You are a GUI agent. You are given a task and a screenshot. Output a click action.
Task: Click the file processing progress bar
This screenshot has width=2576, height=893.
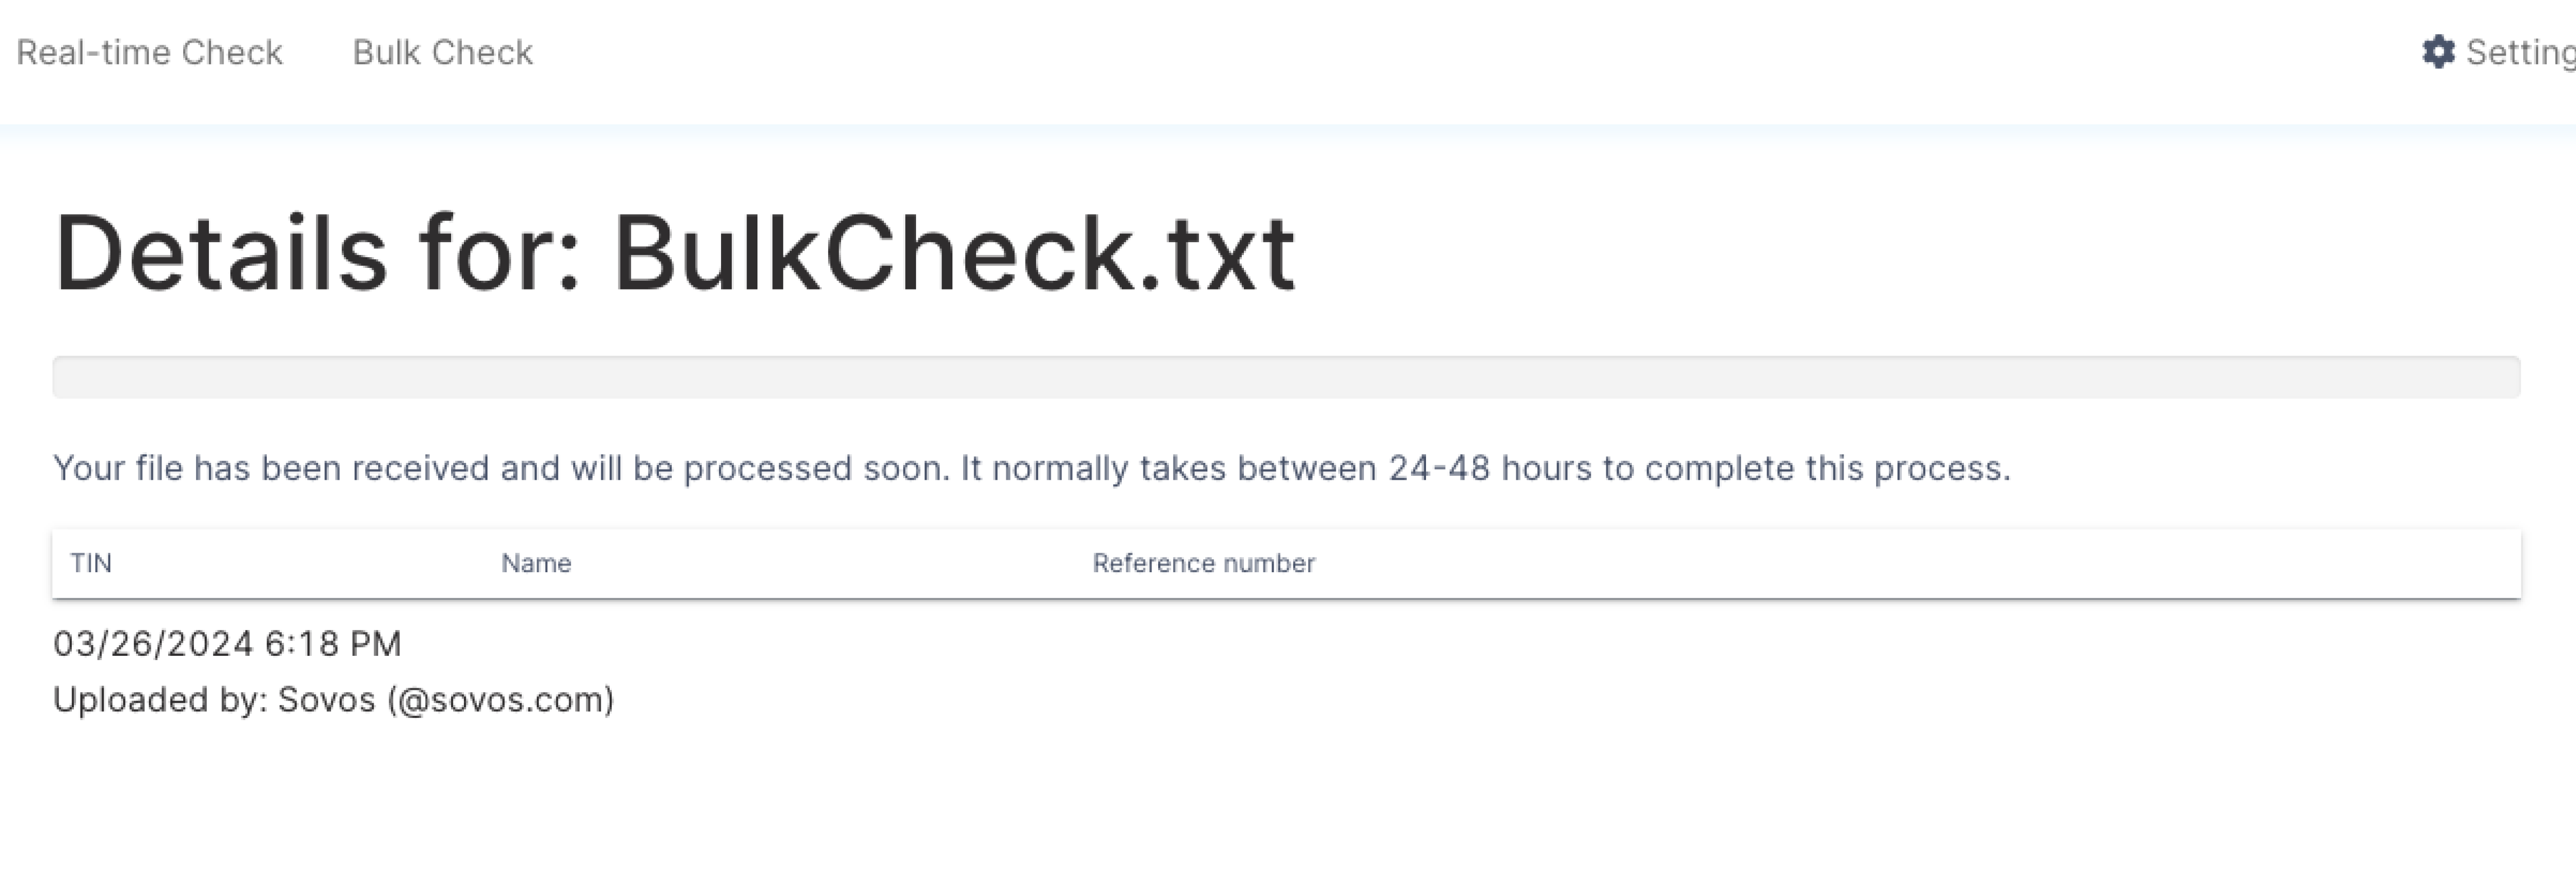(x=1286, y=377)
